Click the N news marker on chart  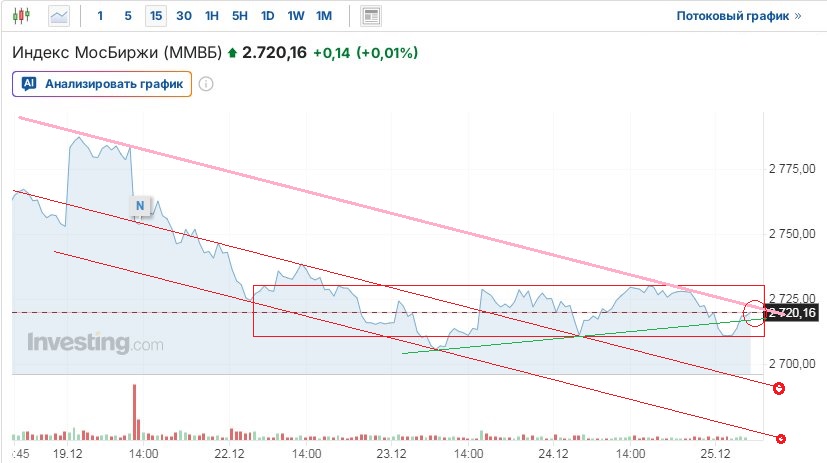tap(140, 206)
